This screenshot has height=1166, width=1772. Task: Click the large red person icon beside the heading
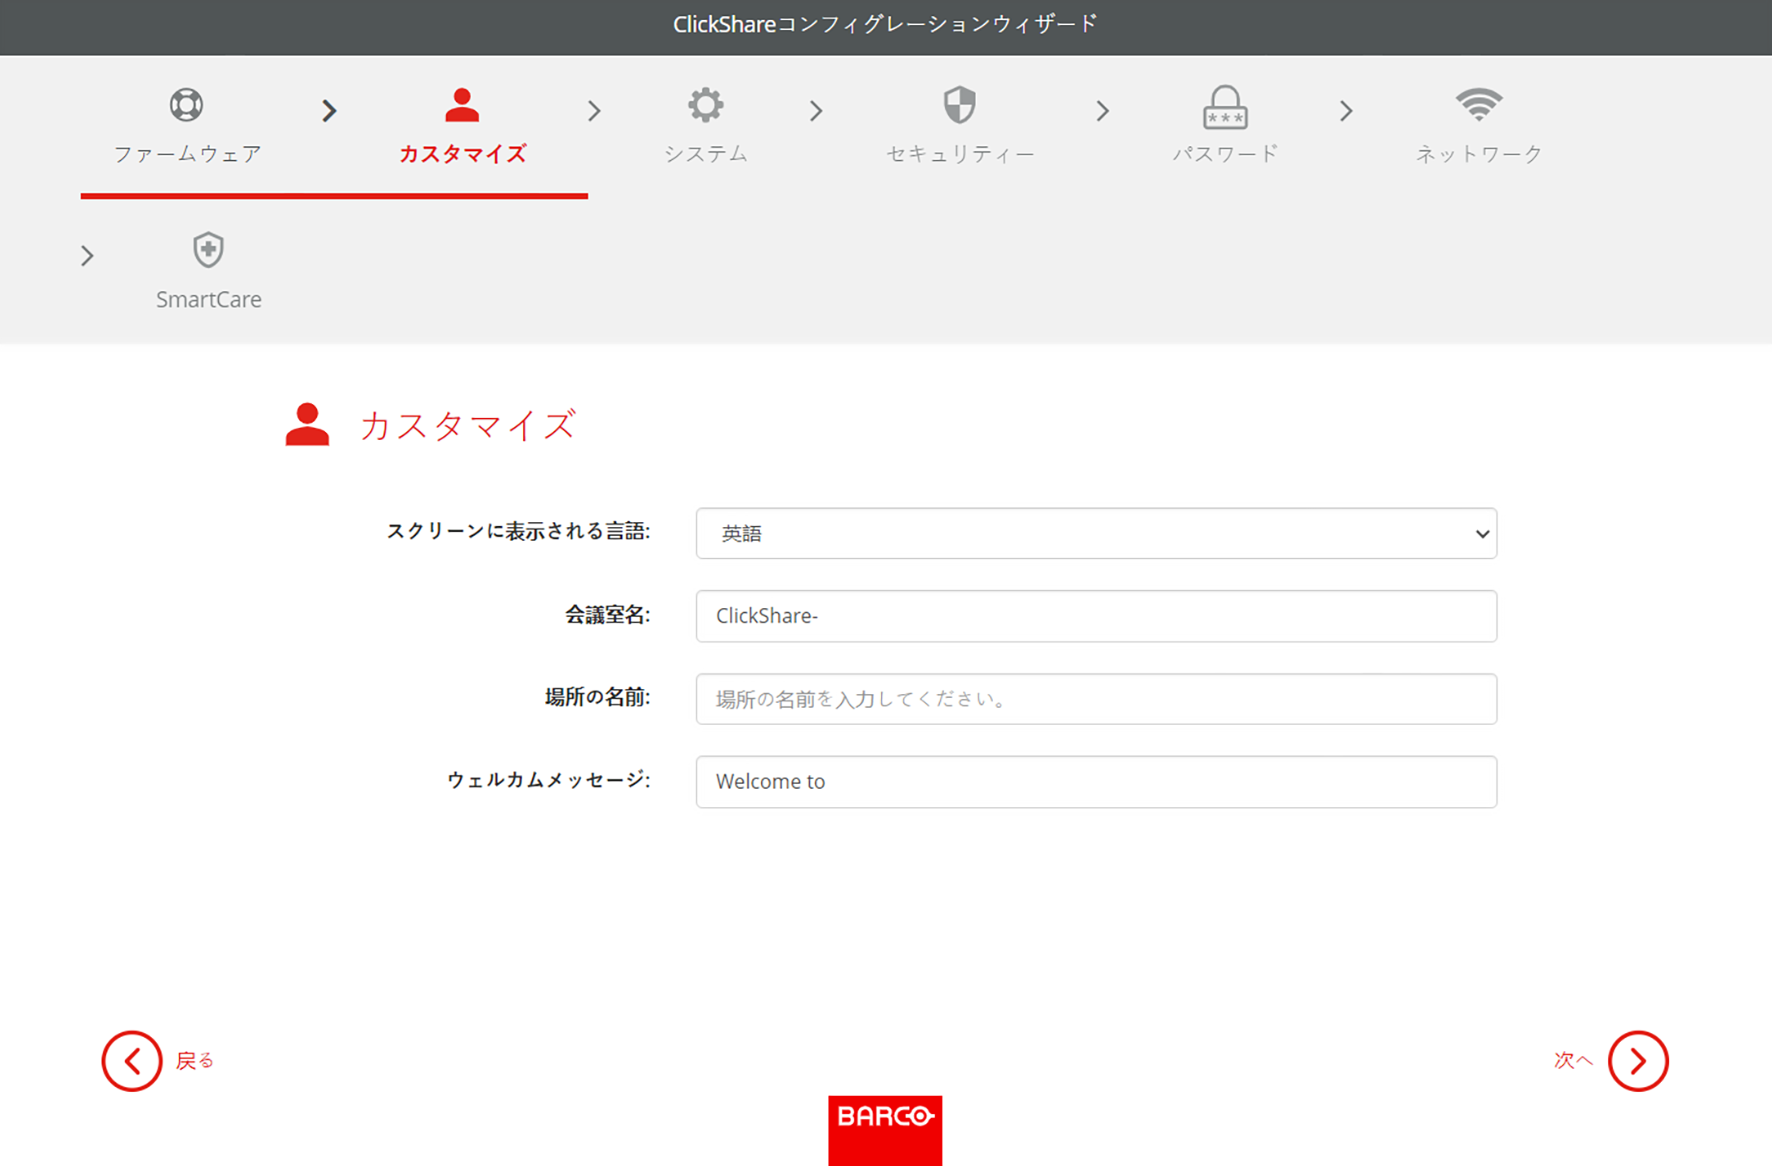[x=307, y=425]
